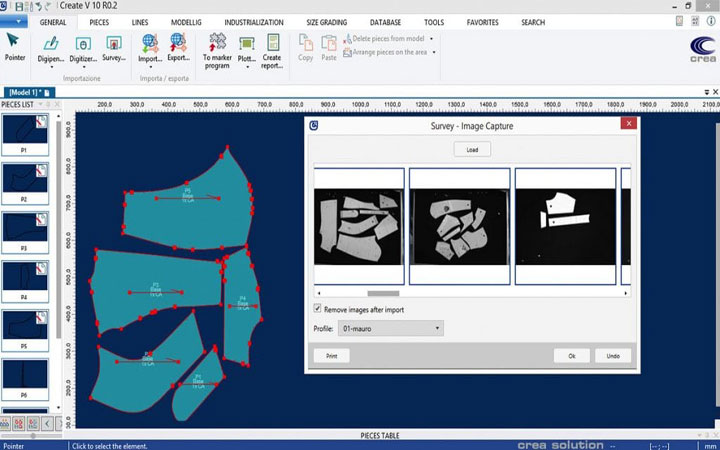Click the image list horizontal scrollbar thumb
This screenshot has width=720, height=450.
pyautogui.click(x=383, y=294)
